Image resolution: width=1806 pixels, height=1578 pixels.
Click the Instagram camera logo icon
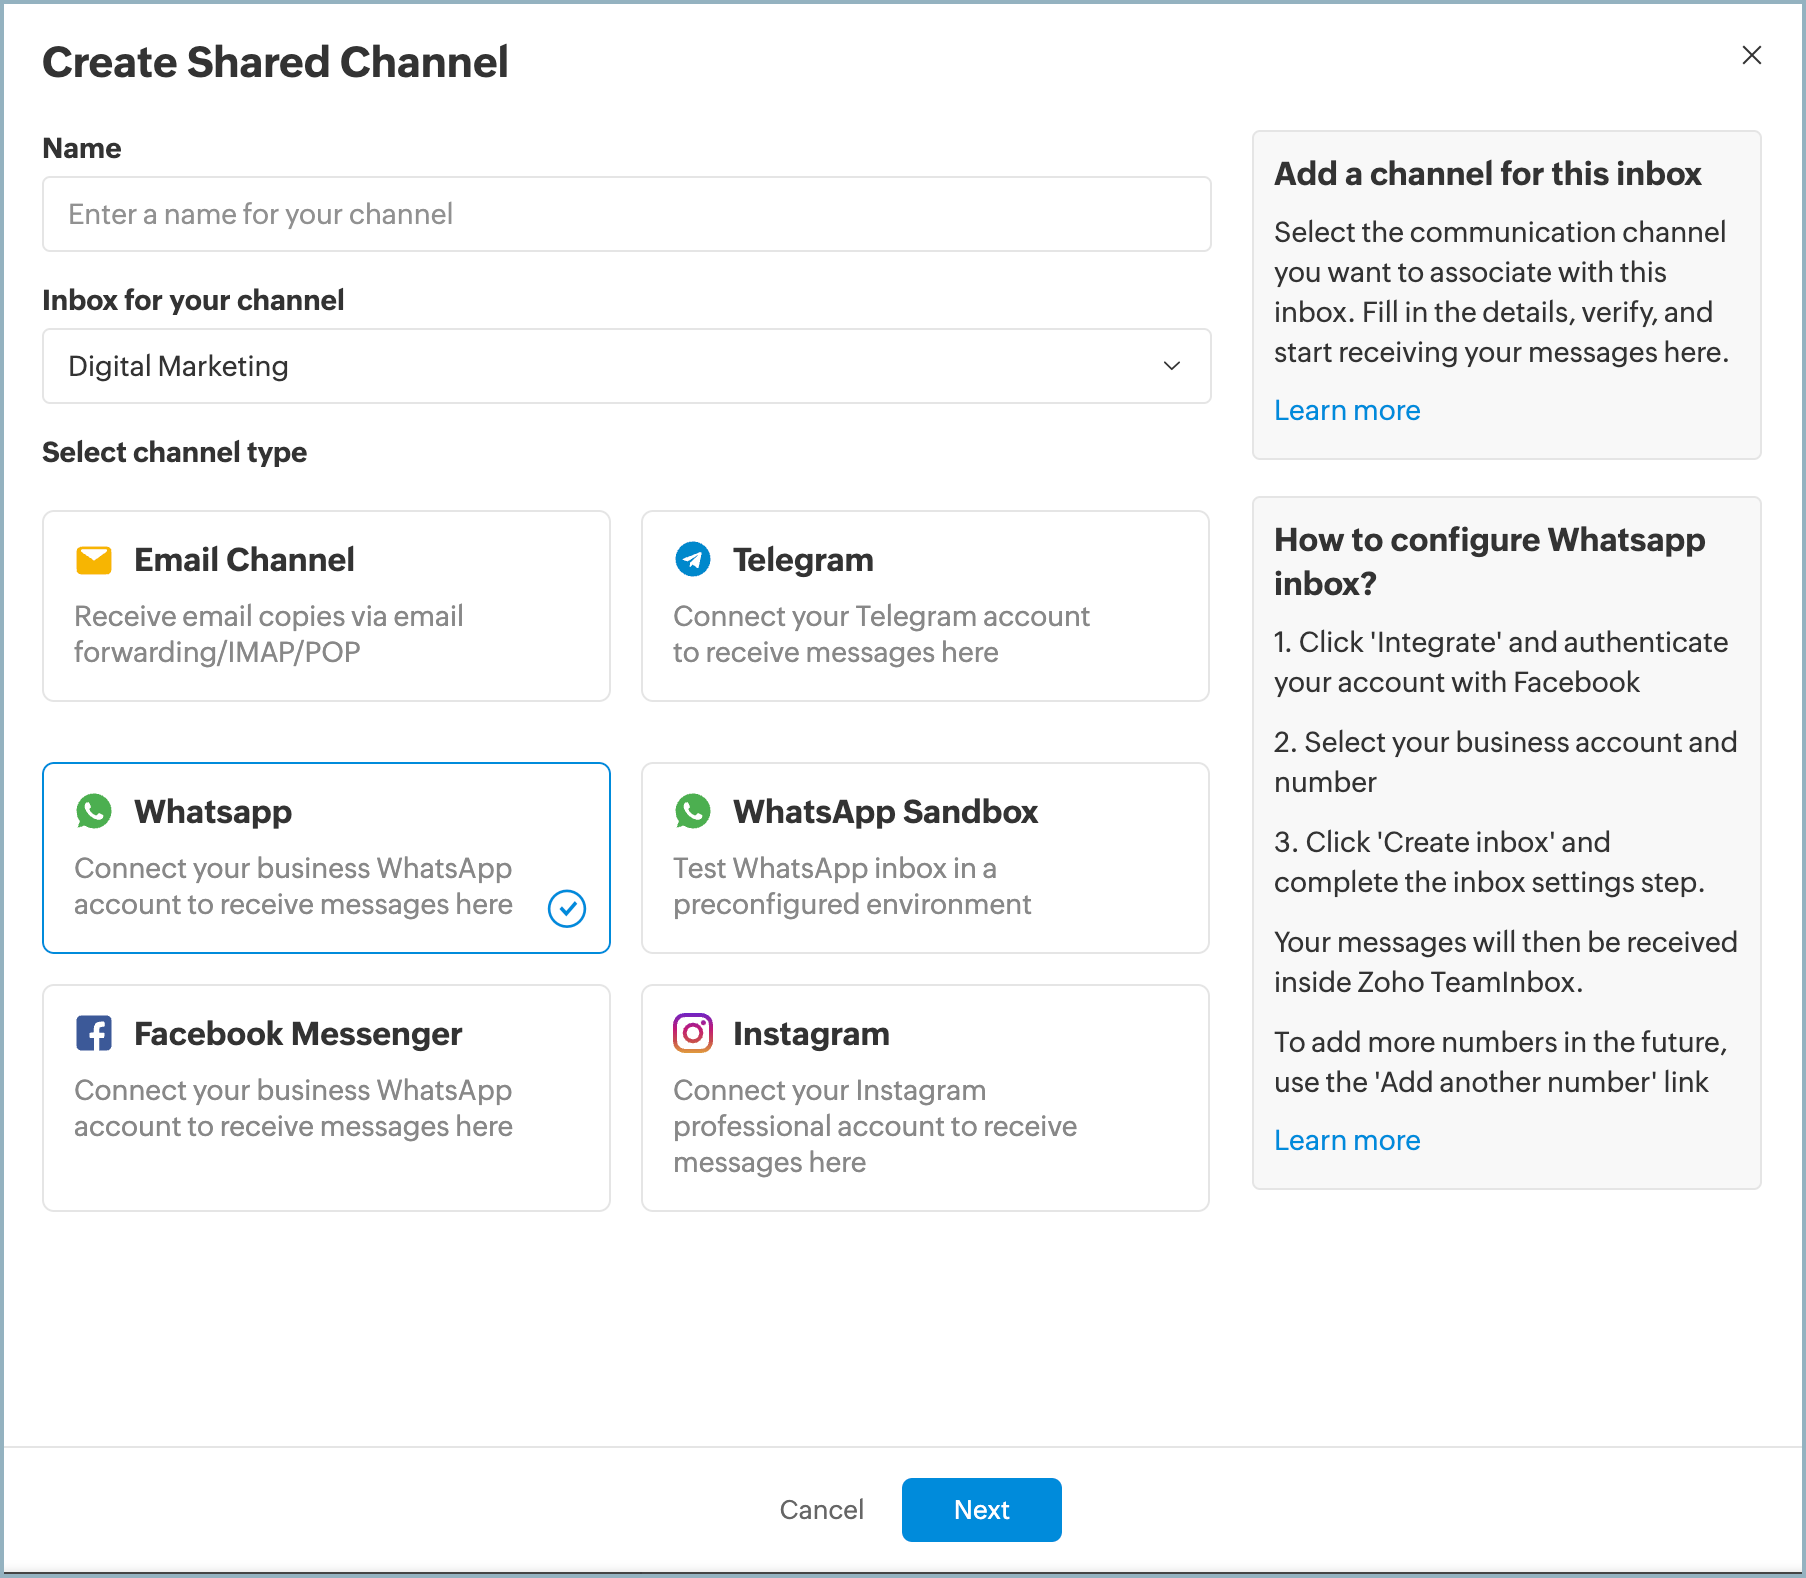[x=693, y=1033]
